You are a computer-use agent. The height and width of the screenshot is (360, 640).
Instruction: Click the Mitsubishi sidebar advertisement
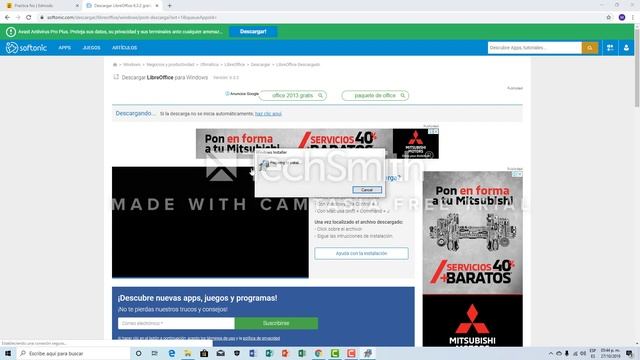(473, 259)
